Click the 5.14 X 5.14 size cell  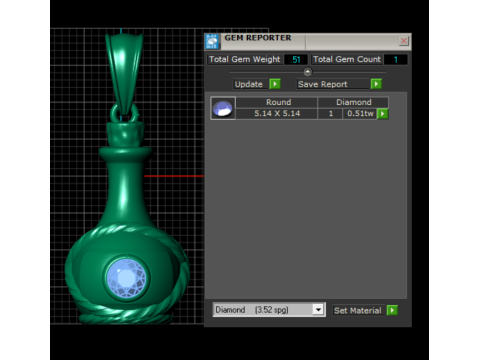pyautogui.click(x=277, y=114)
